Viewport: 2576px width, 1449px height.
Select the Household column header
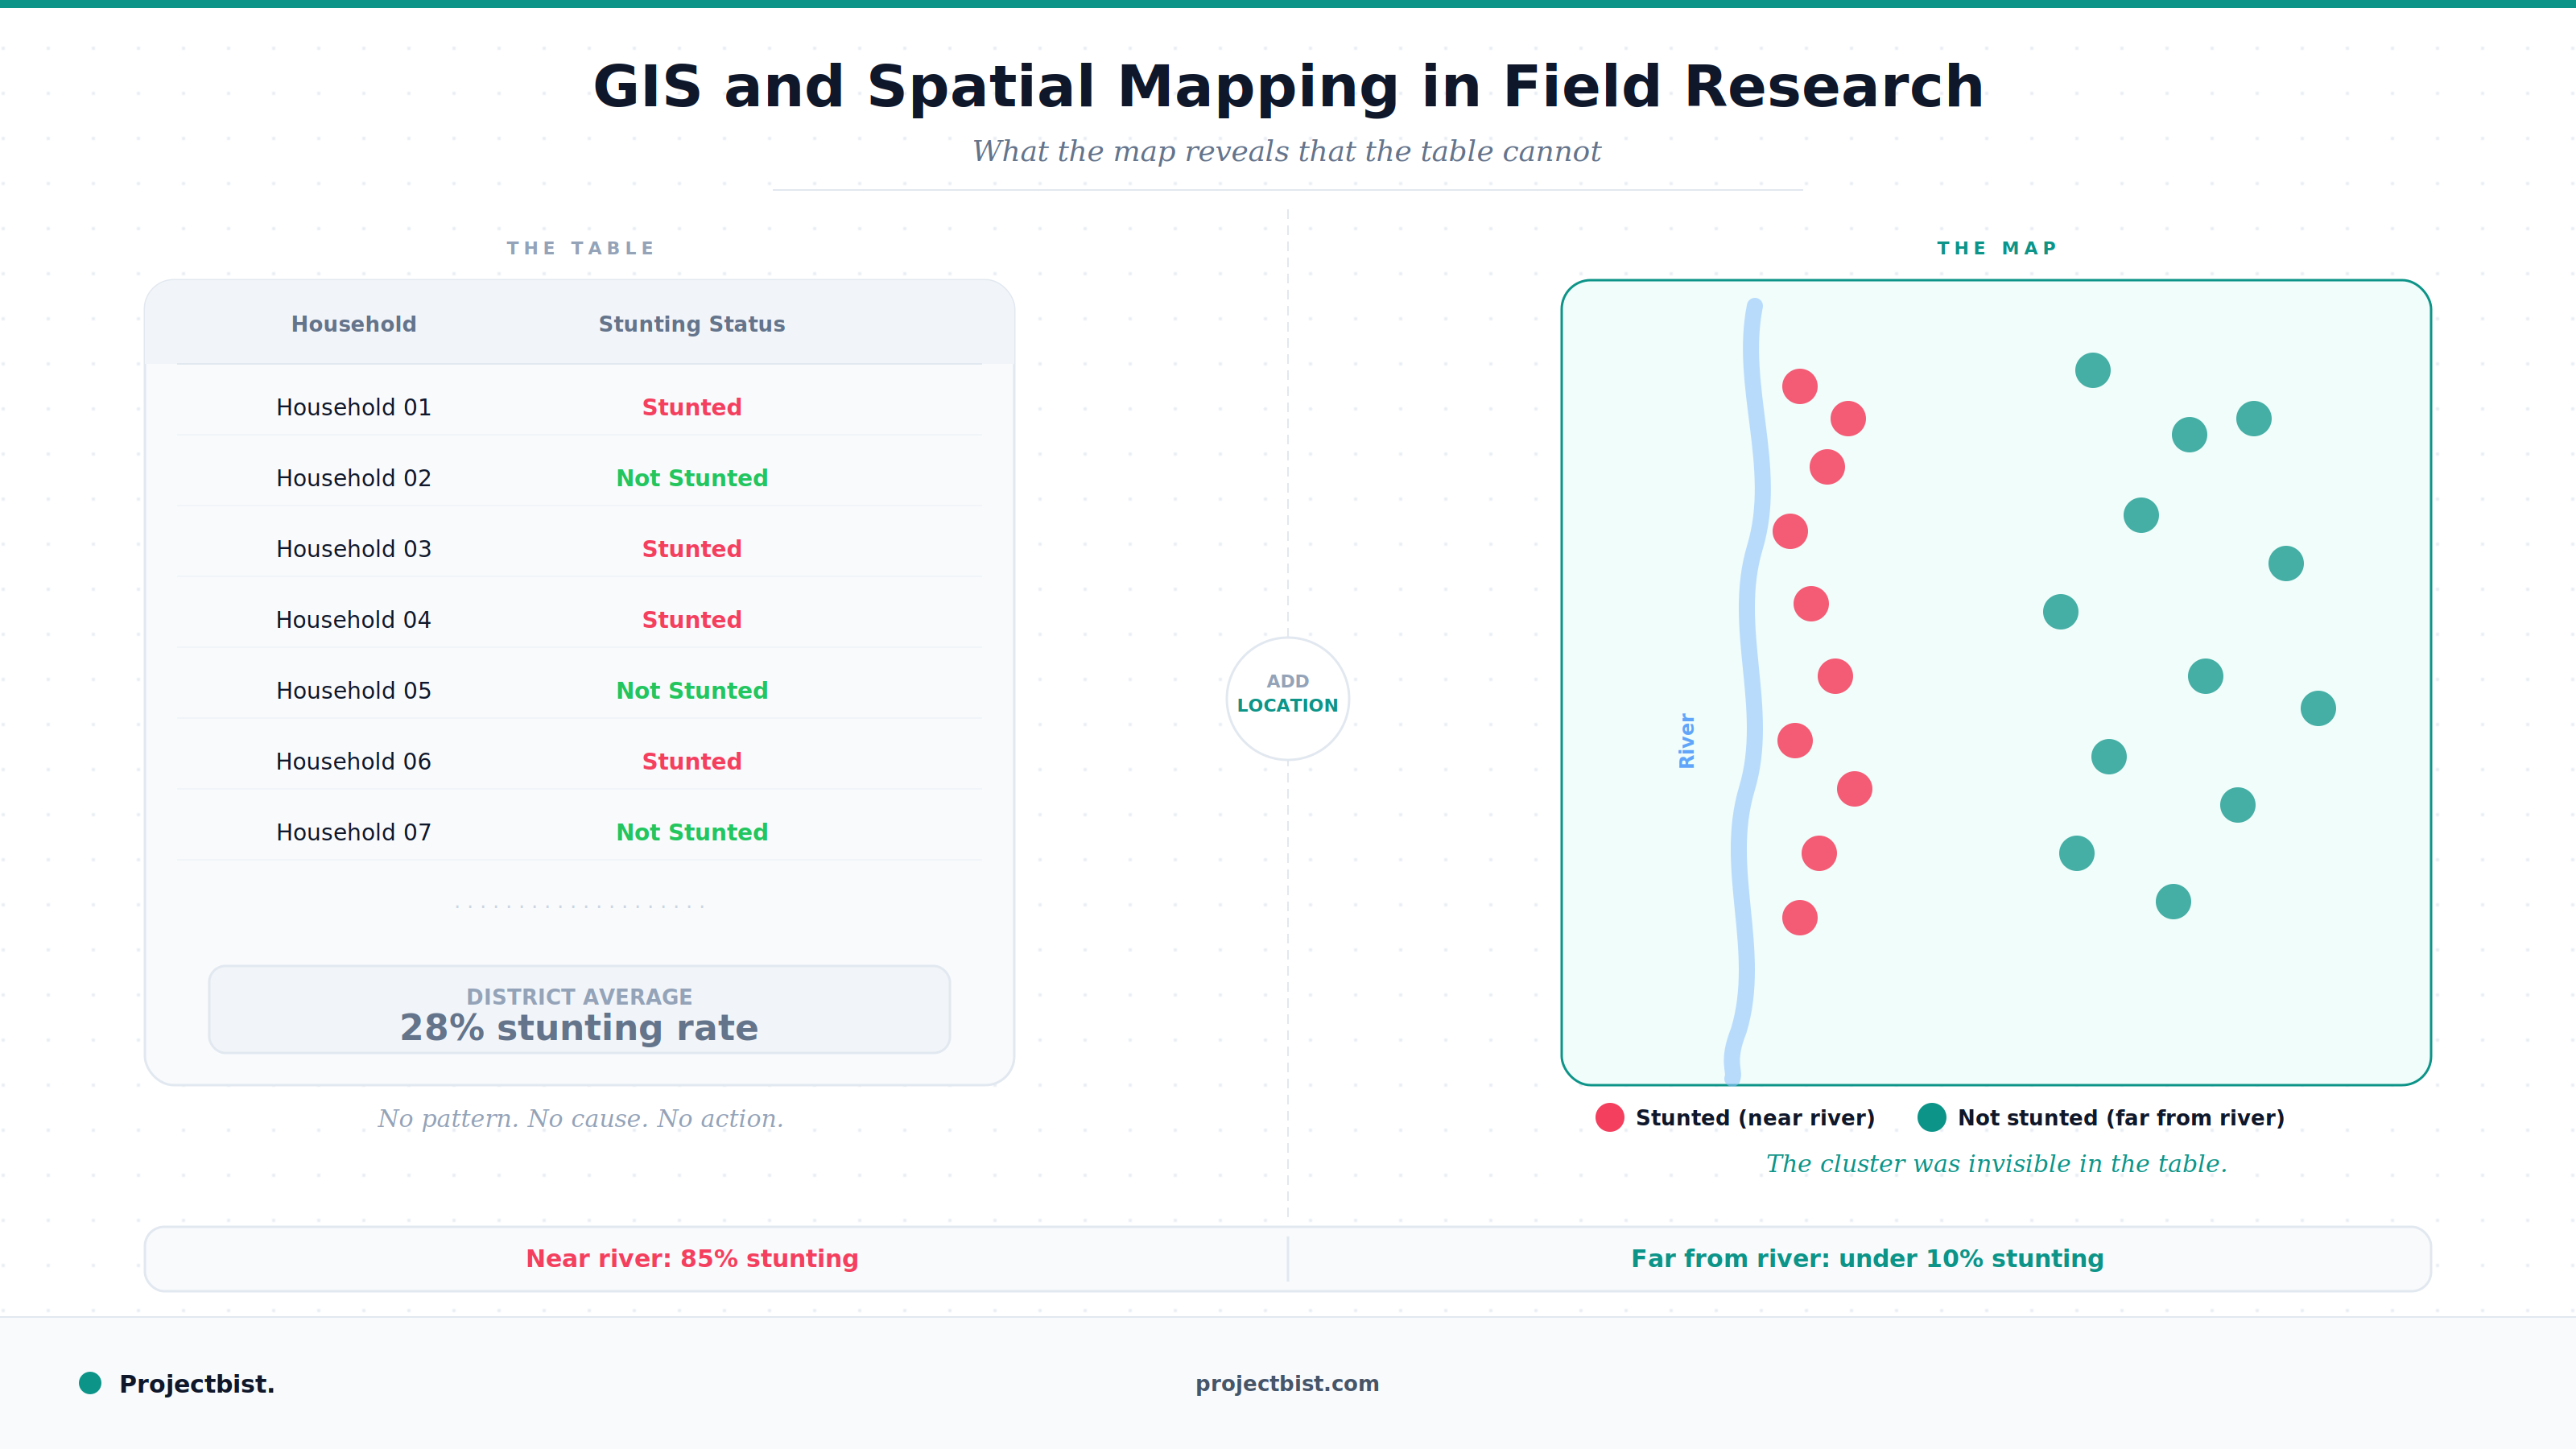(354, 324)
